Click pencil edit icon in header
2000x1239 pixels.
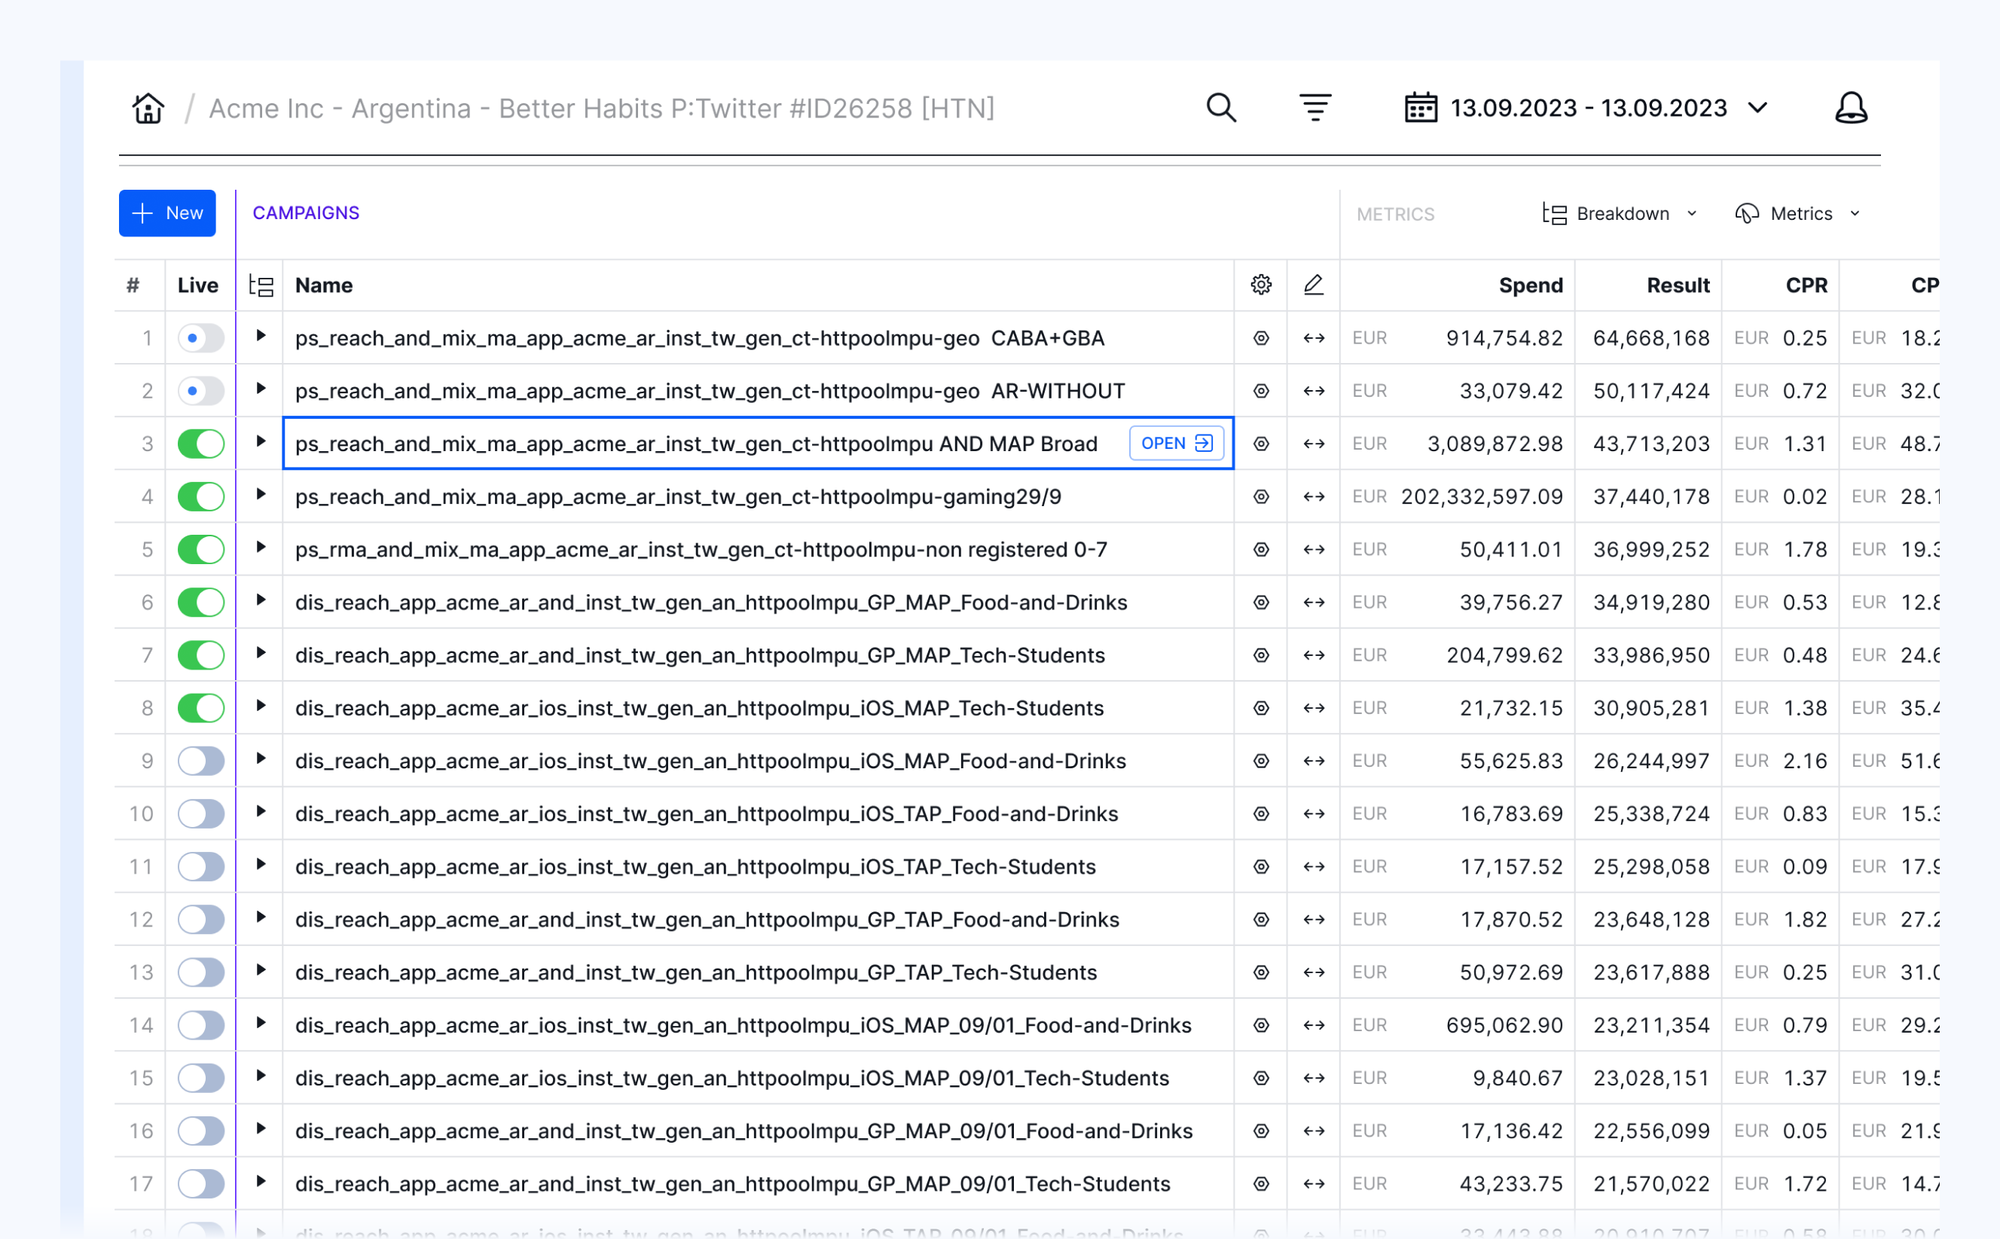[1313, 285]
